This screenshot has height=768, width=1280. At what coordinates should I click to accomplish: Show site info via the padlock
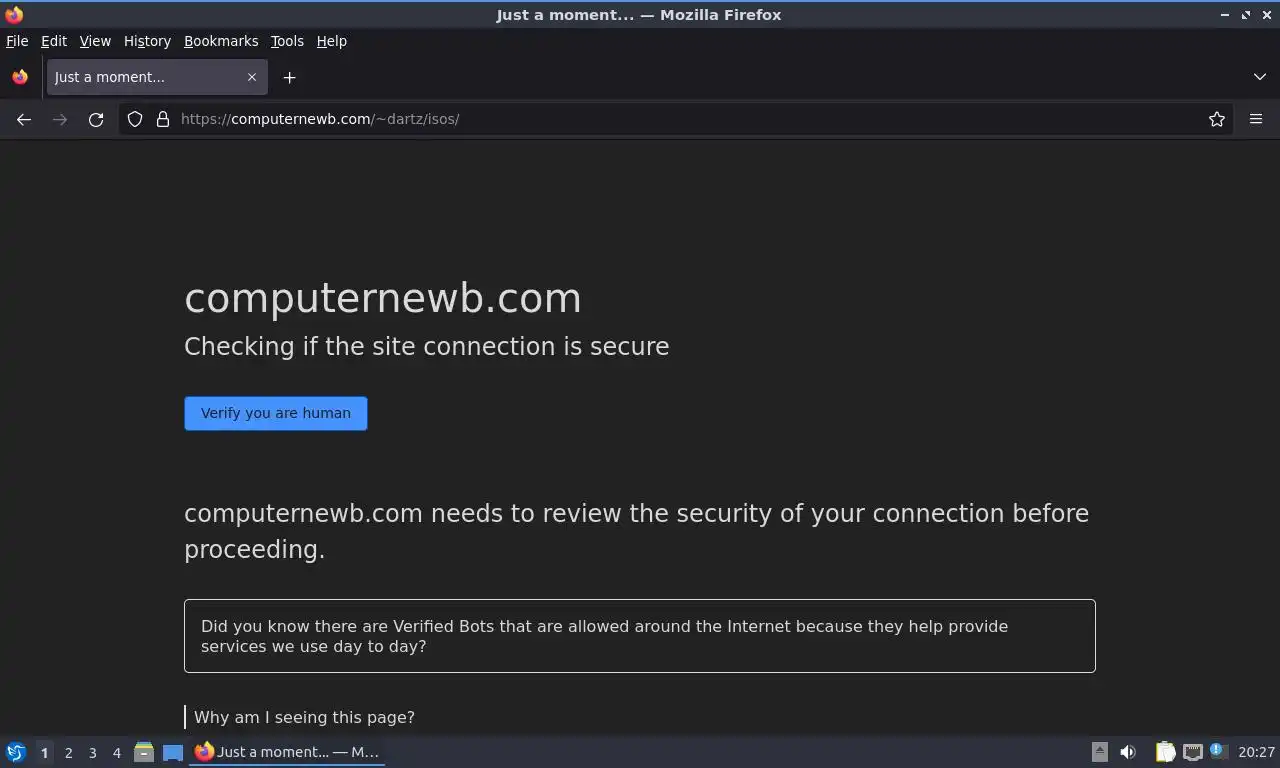(163, 119)
